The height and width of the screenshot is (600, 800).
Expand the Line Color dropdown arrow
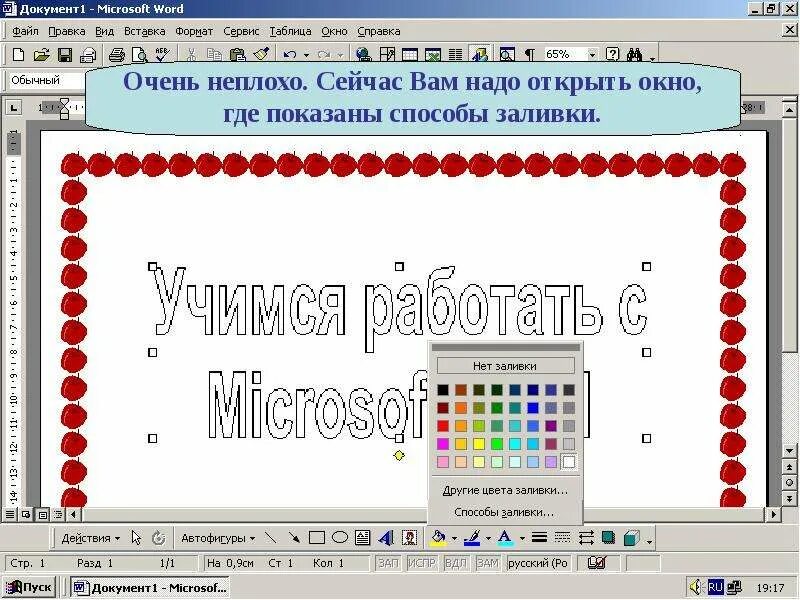[488, 538]
